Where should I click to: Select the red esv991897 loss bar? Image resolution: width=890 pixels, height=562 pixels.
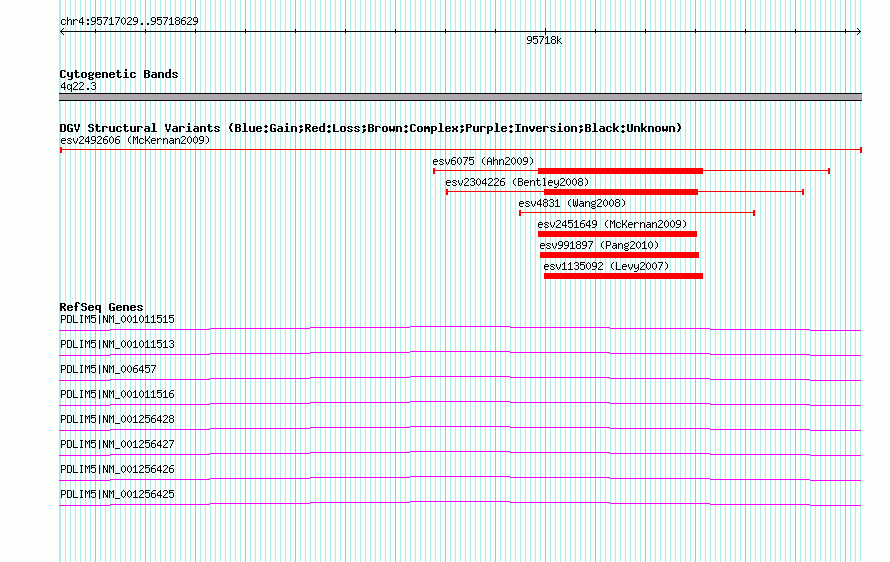(x=619, y=255)
